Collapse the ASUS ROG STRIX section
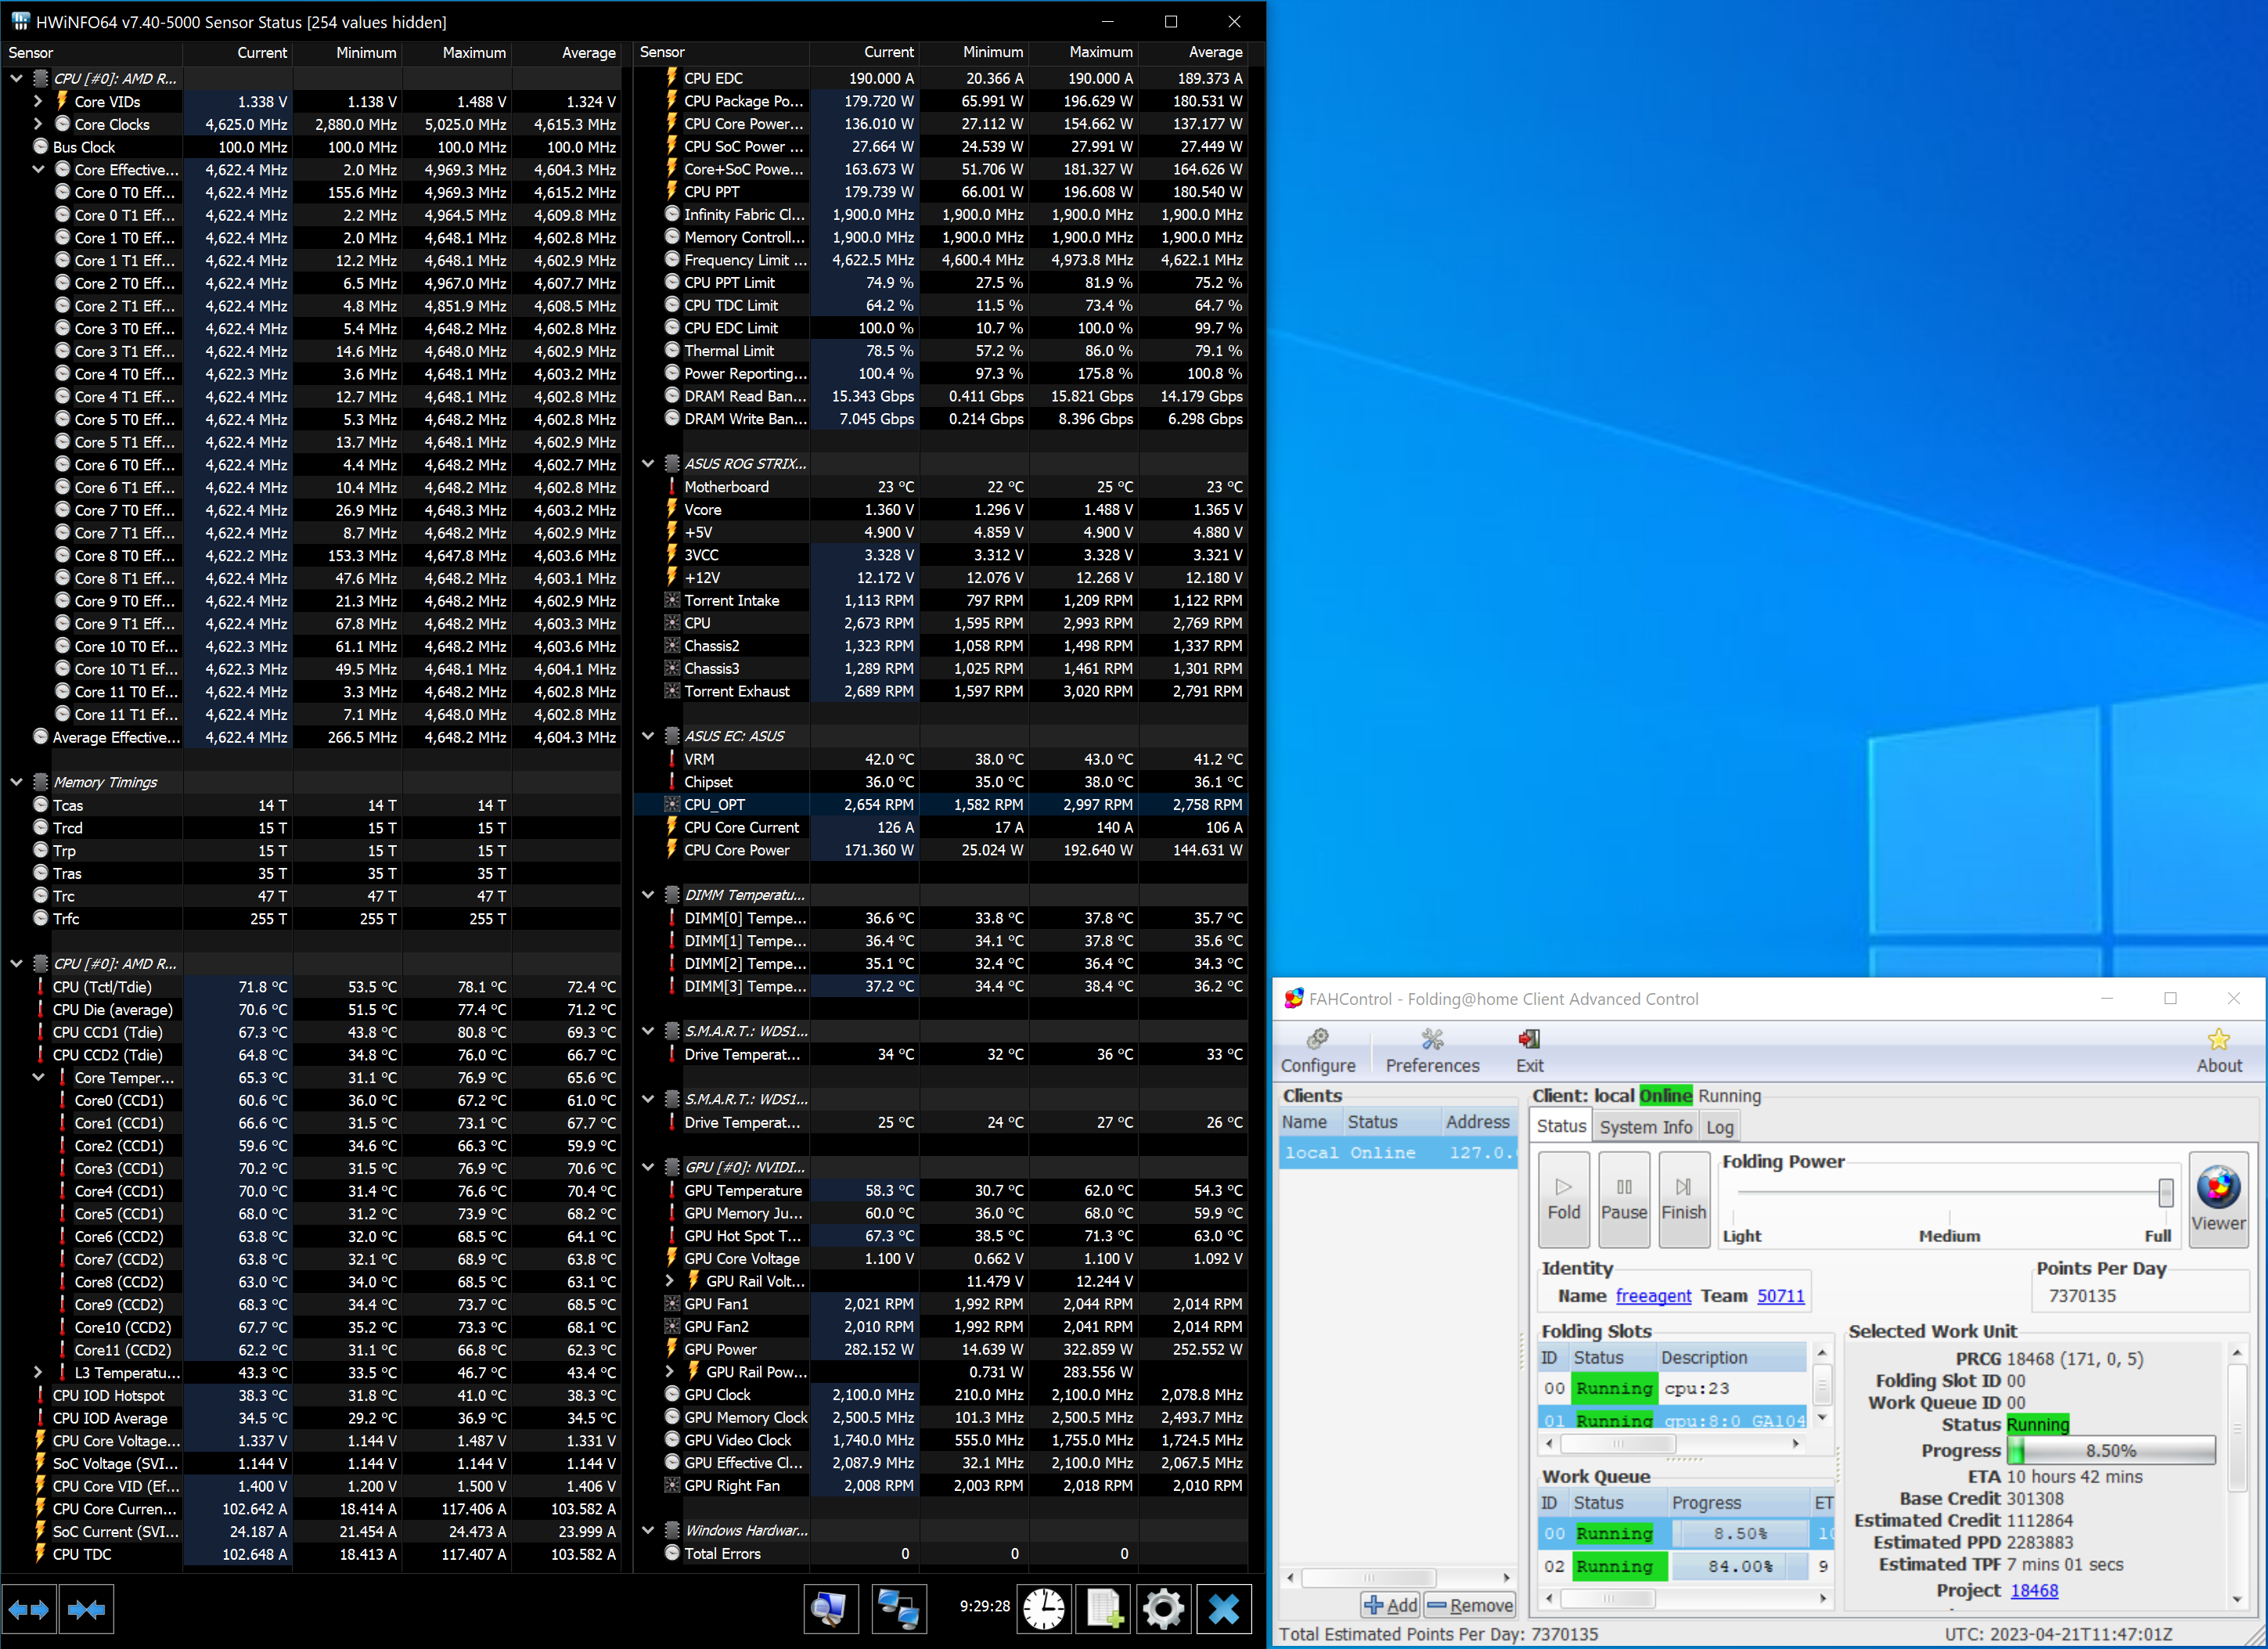Viewport: 2268px width, 1649px height. [648, 463]
